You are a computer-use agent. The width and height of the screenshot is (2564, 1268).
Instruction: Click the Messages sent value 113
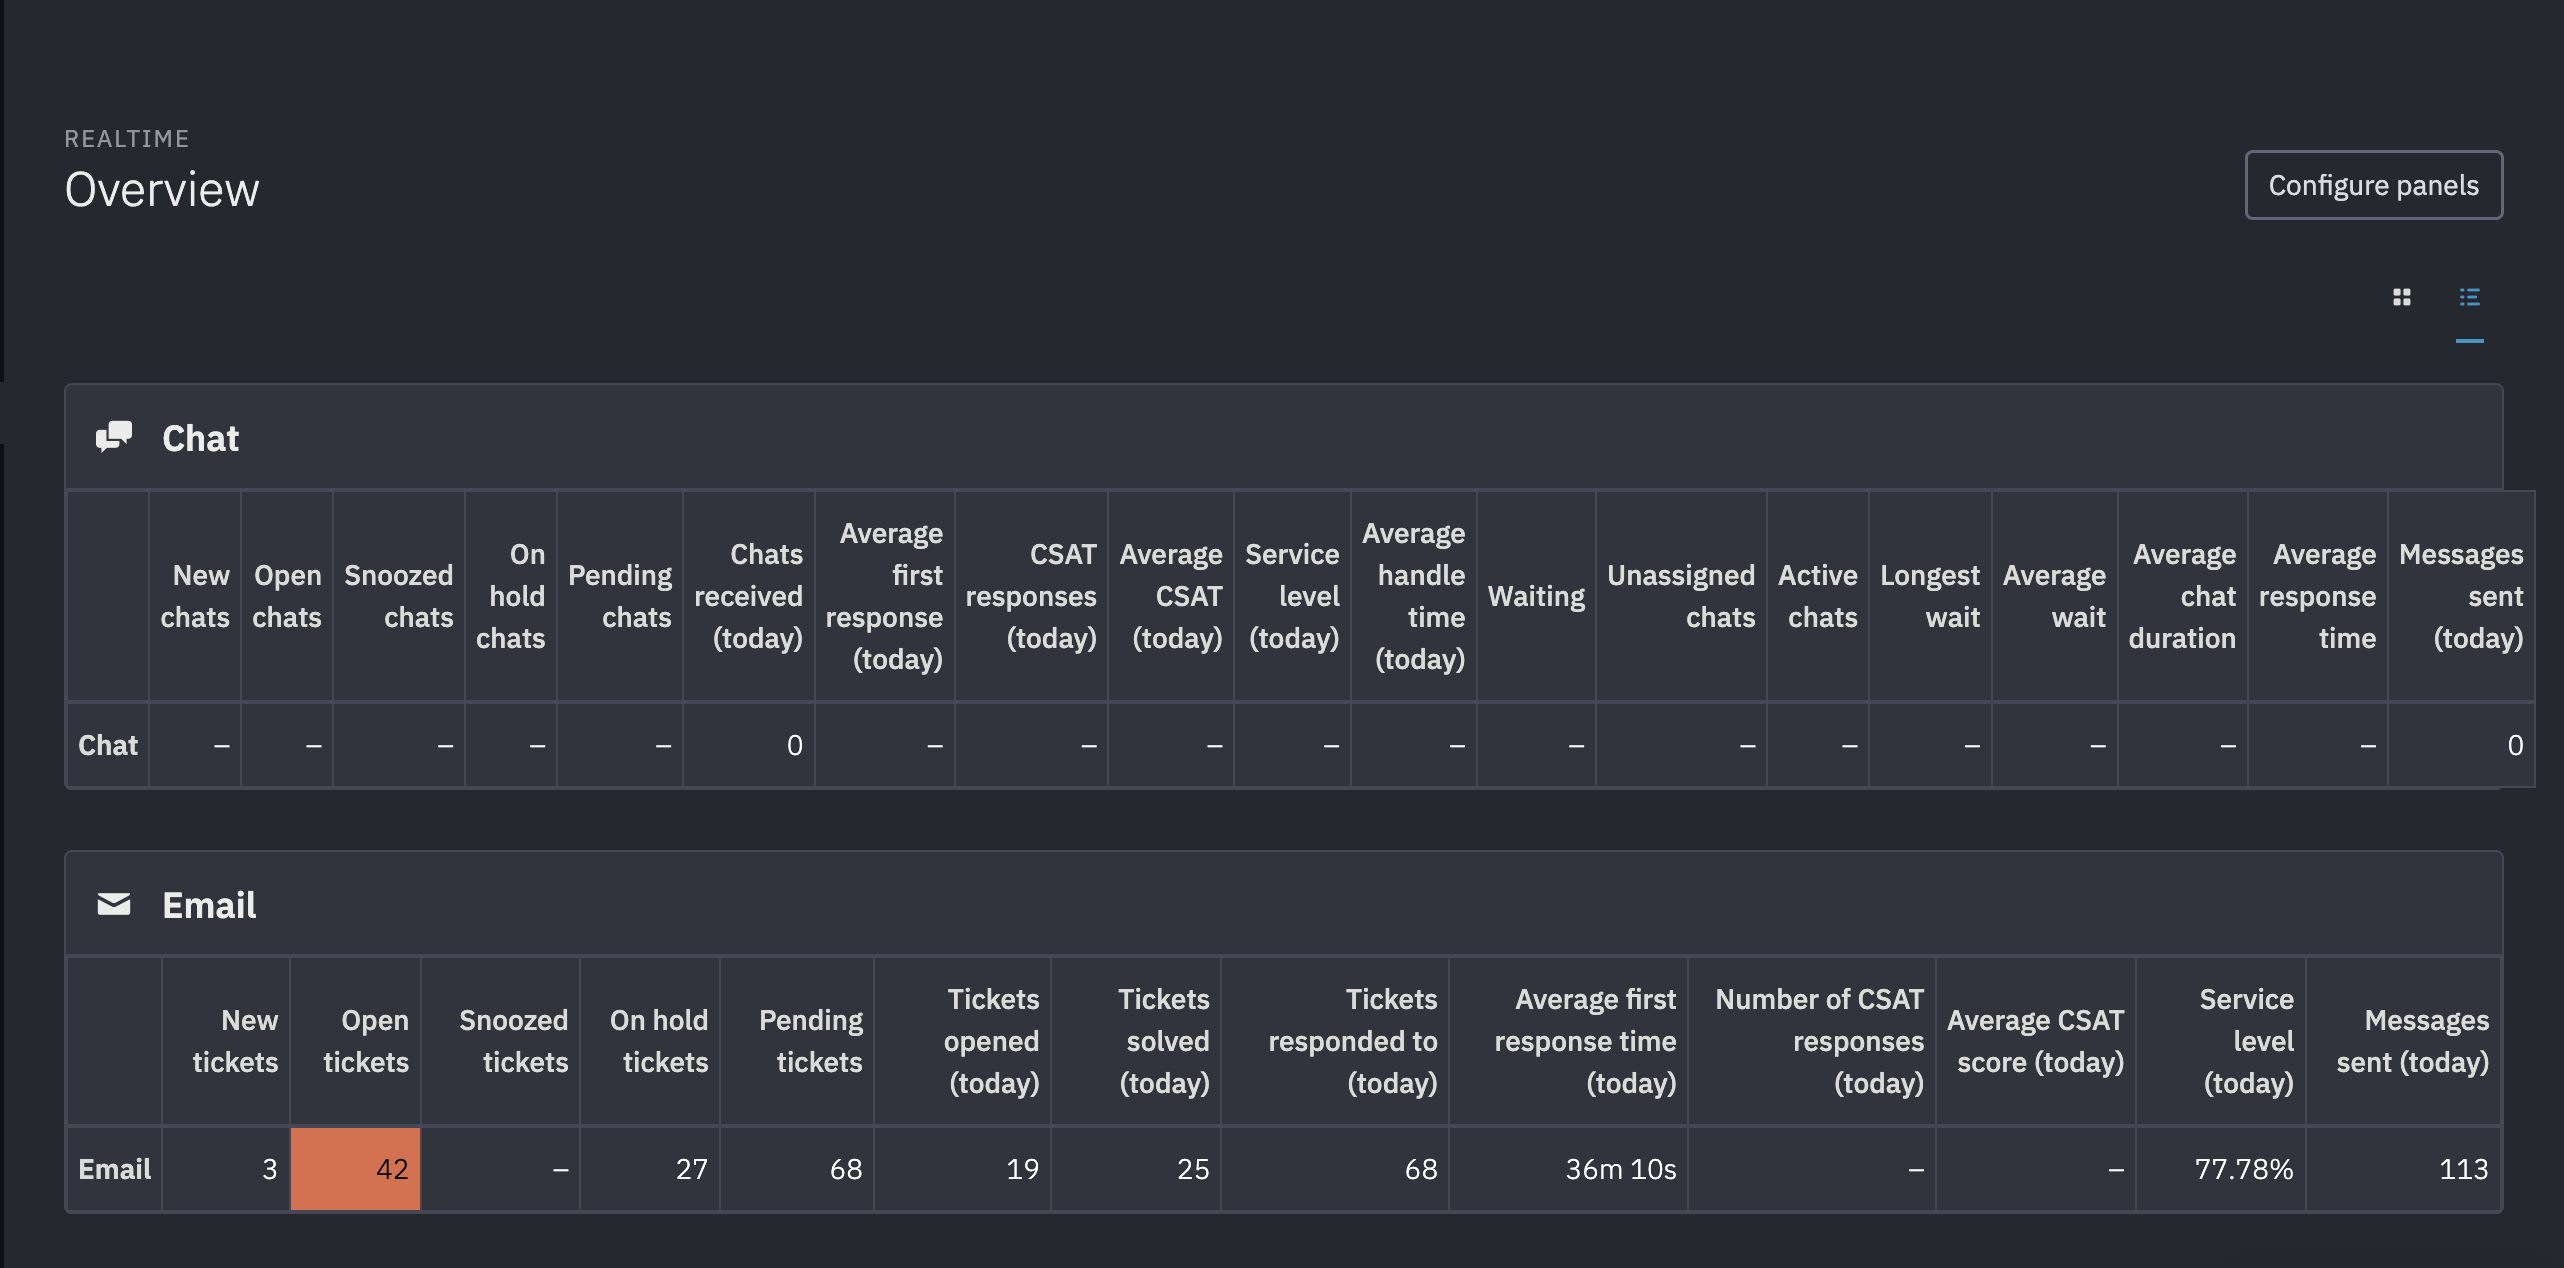2465,1168
